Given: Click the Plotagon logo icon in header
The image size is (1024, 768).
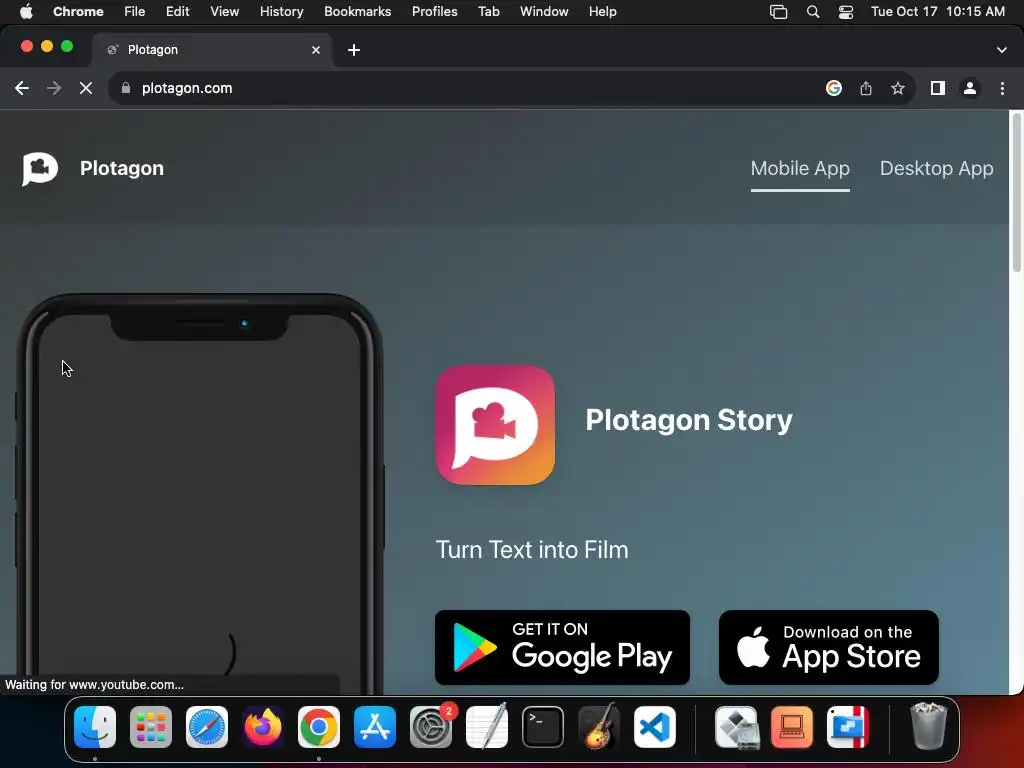Looking at the screenshot, I should [x=40, y=168].
